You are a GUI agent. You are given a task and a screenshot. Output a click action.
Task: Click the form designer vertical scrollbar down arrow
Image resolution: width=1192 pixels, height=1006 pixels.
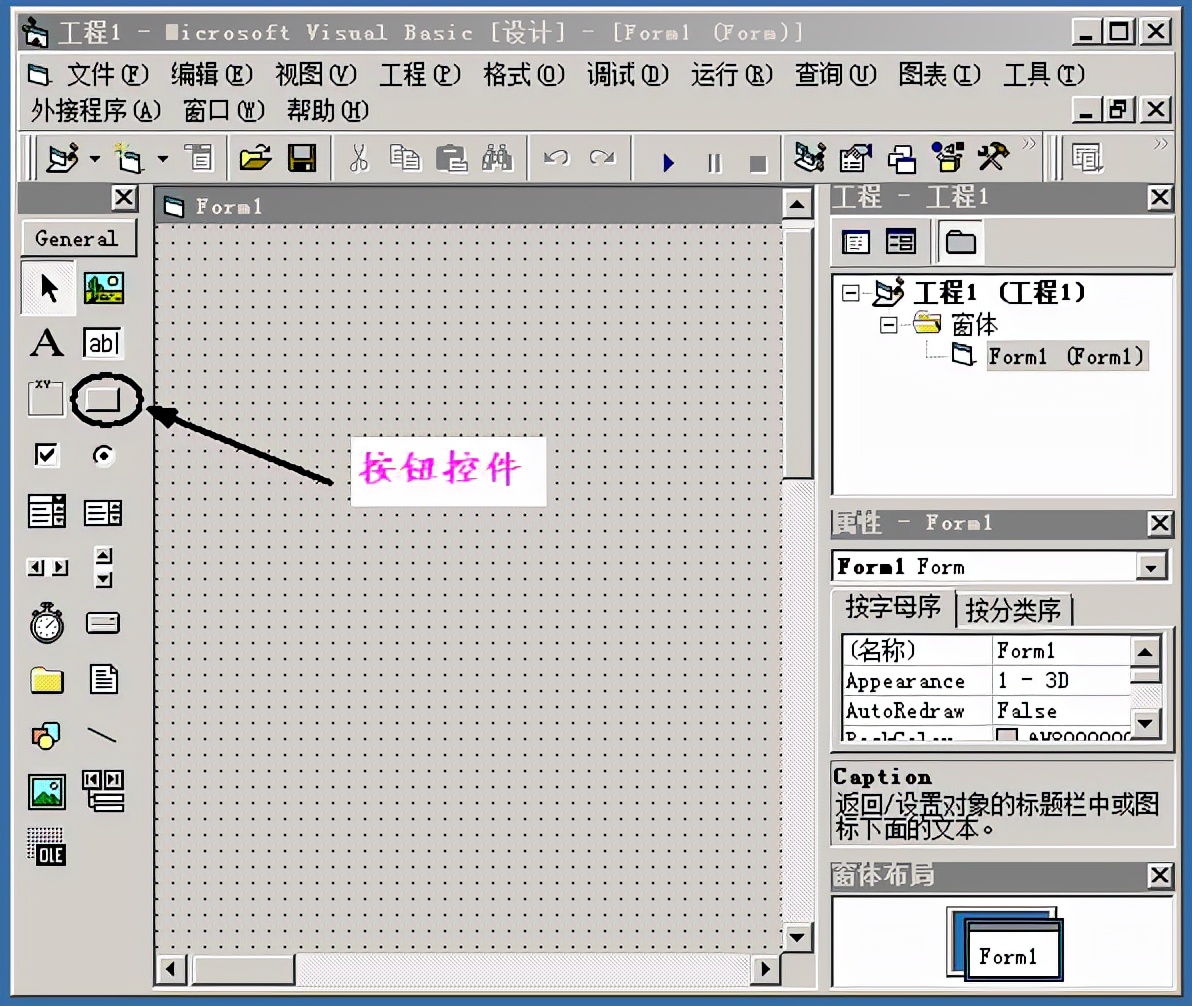coord(797,938)
